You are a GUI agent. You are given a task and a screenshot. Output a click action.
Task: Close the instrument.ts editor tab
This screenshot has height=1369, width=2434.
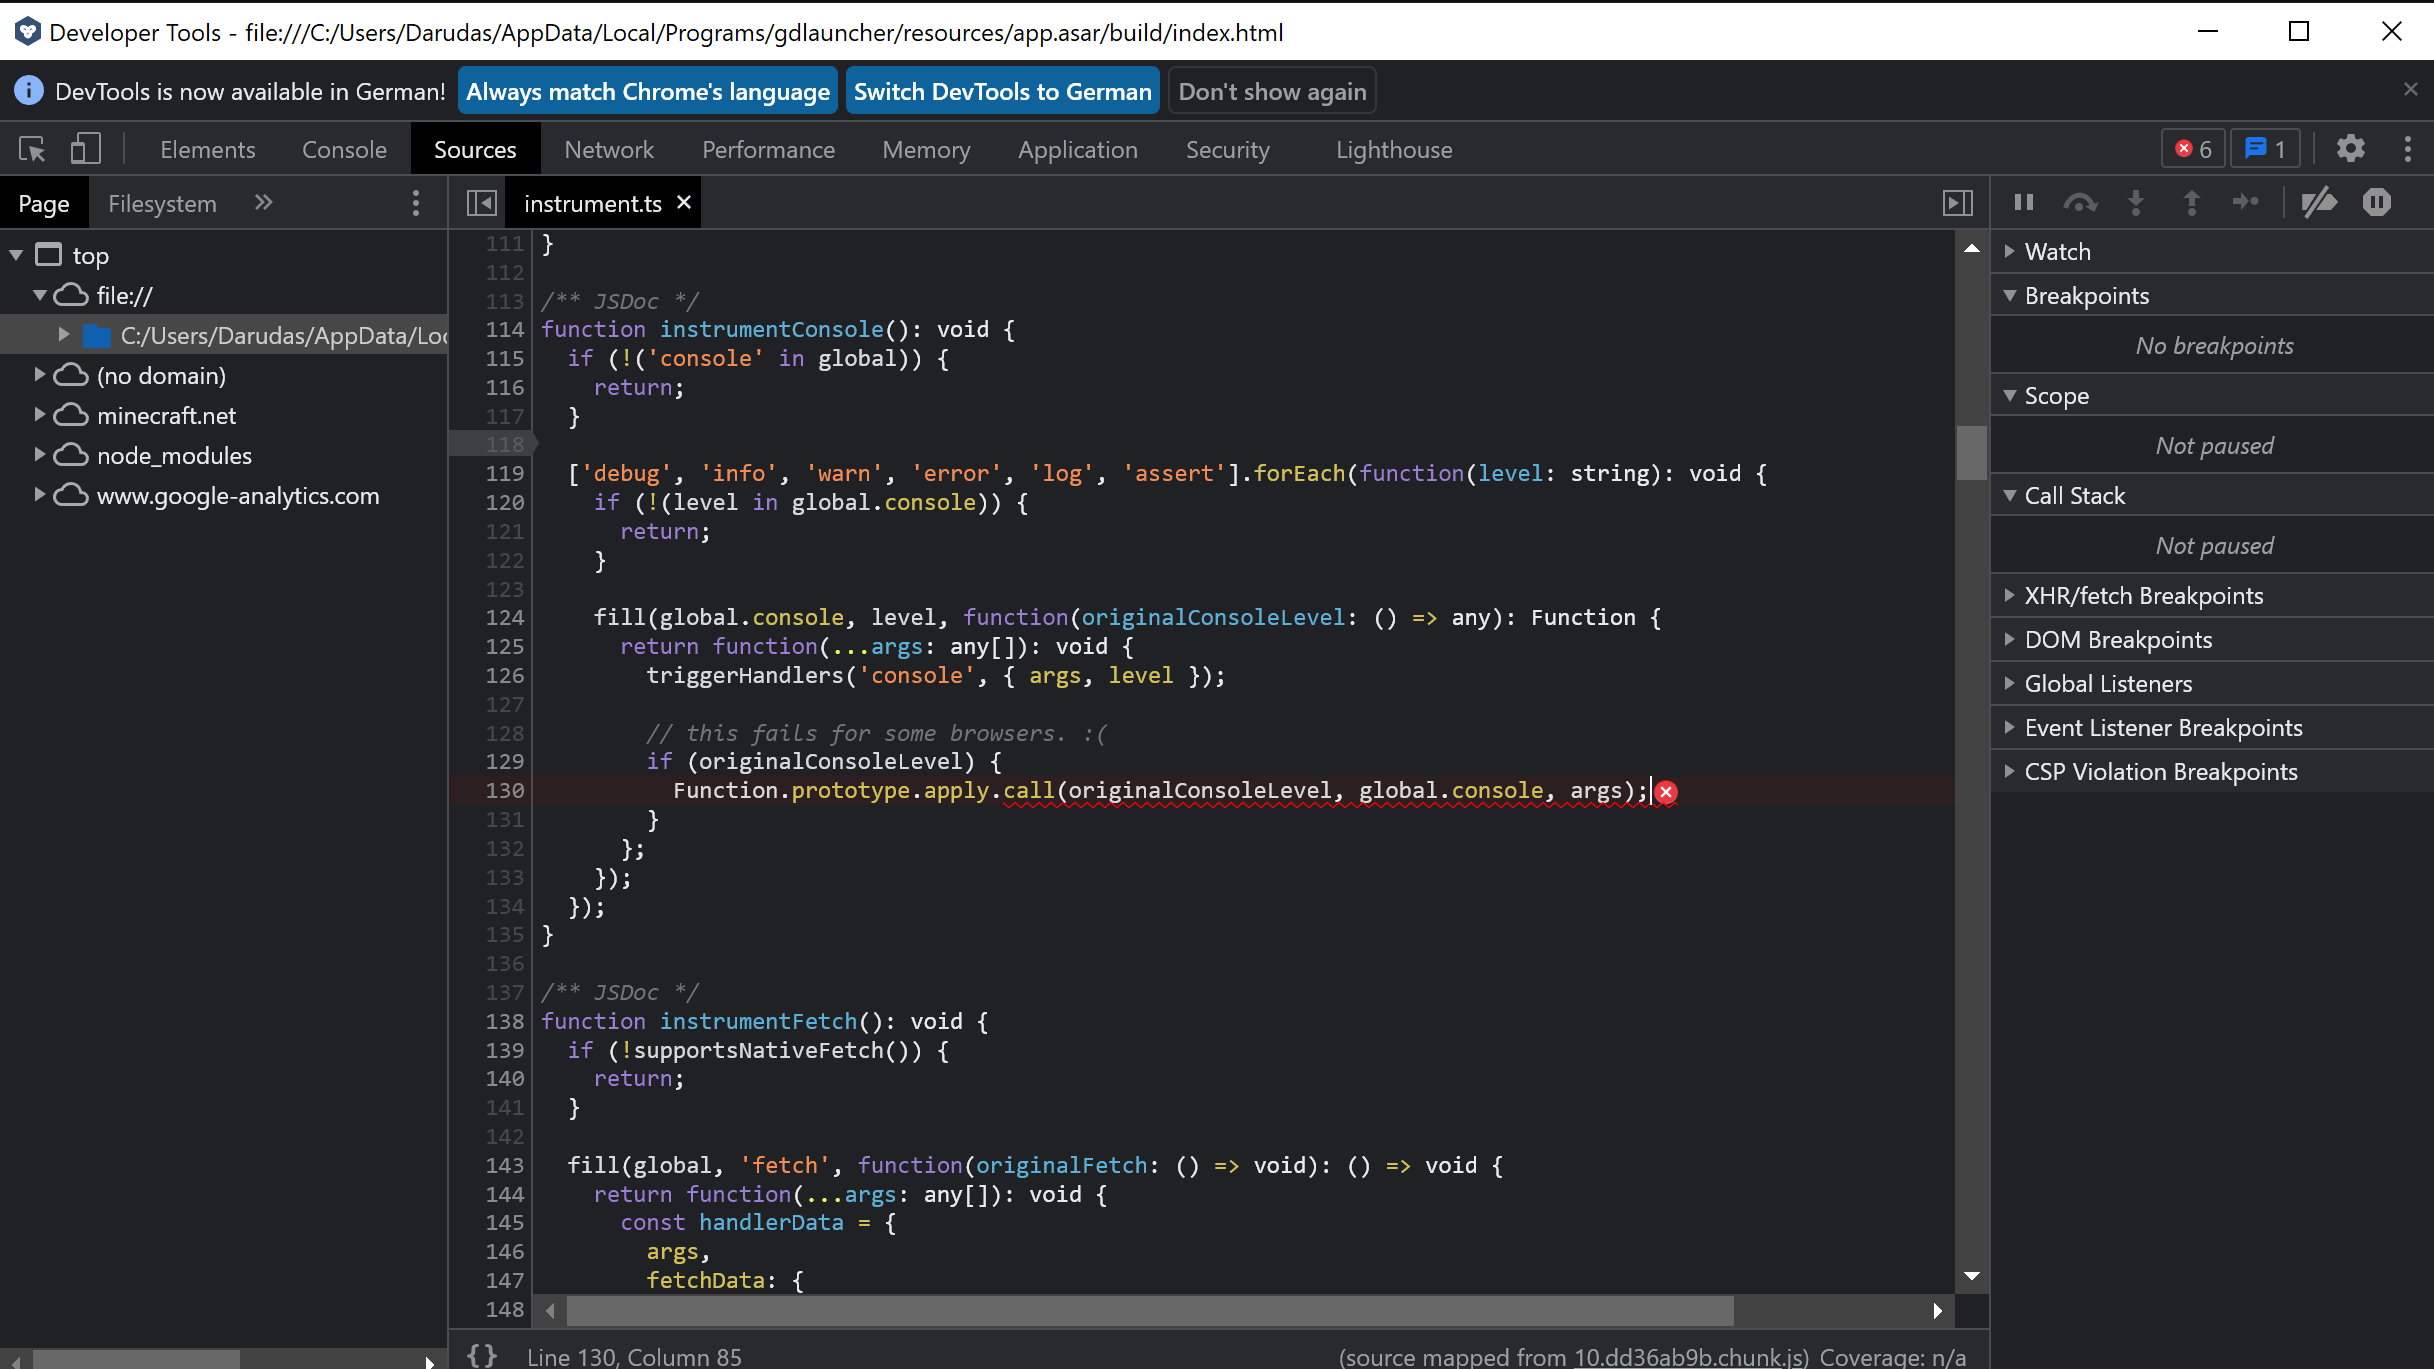pos(684,202)
